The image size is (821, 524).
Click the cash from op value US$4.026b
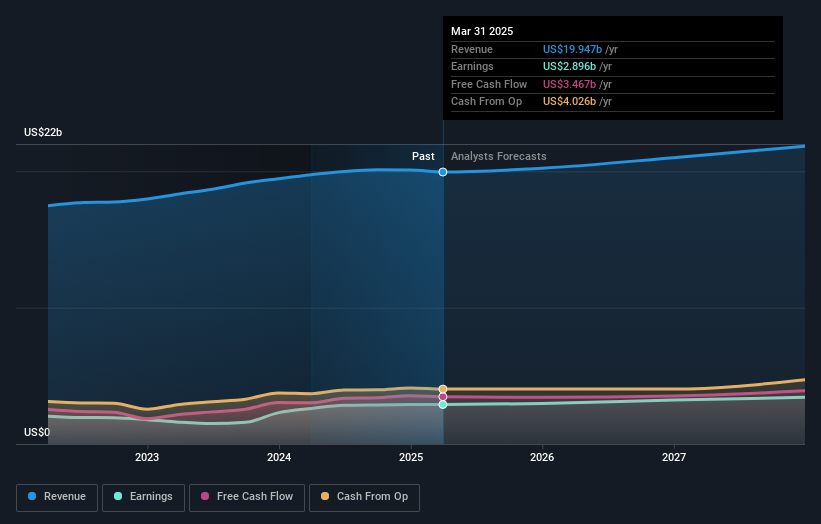click(569, 102)
